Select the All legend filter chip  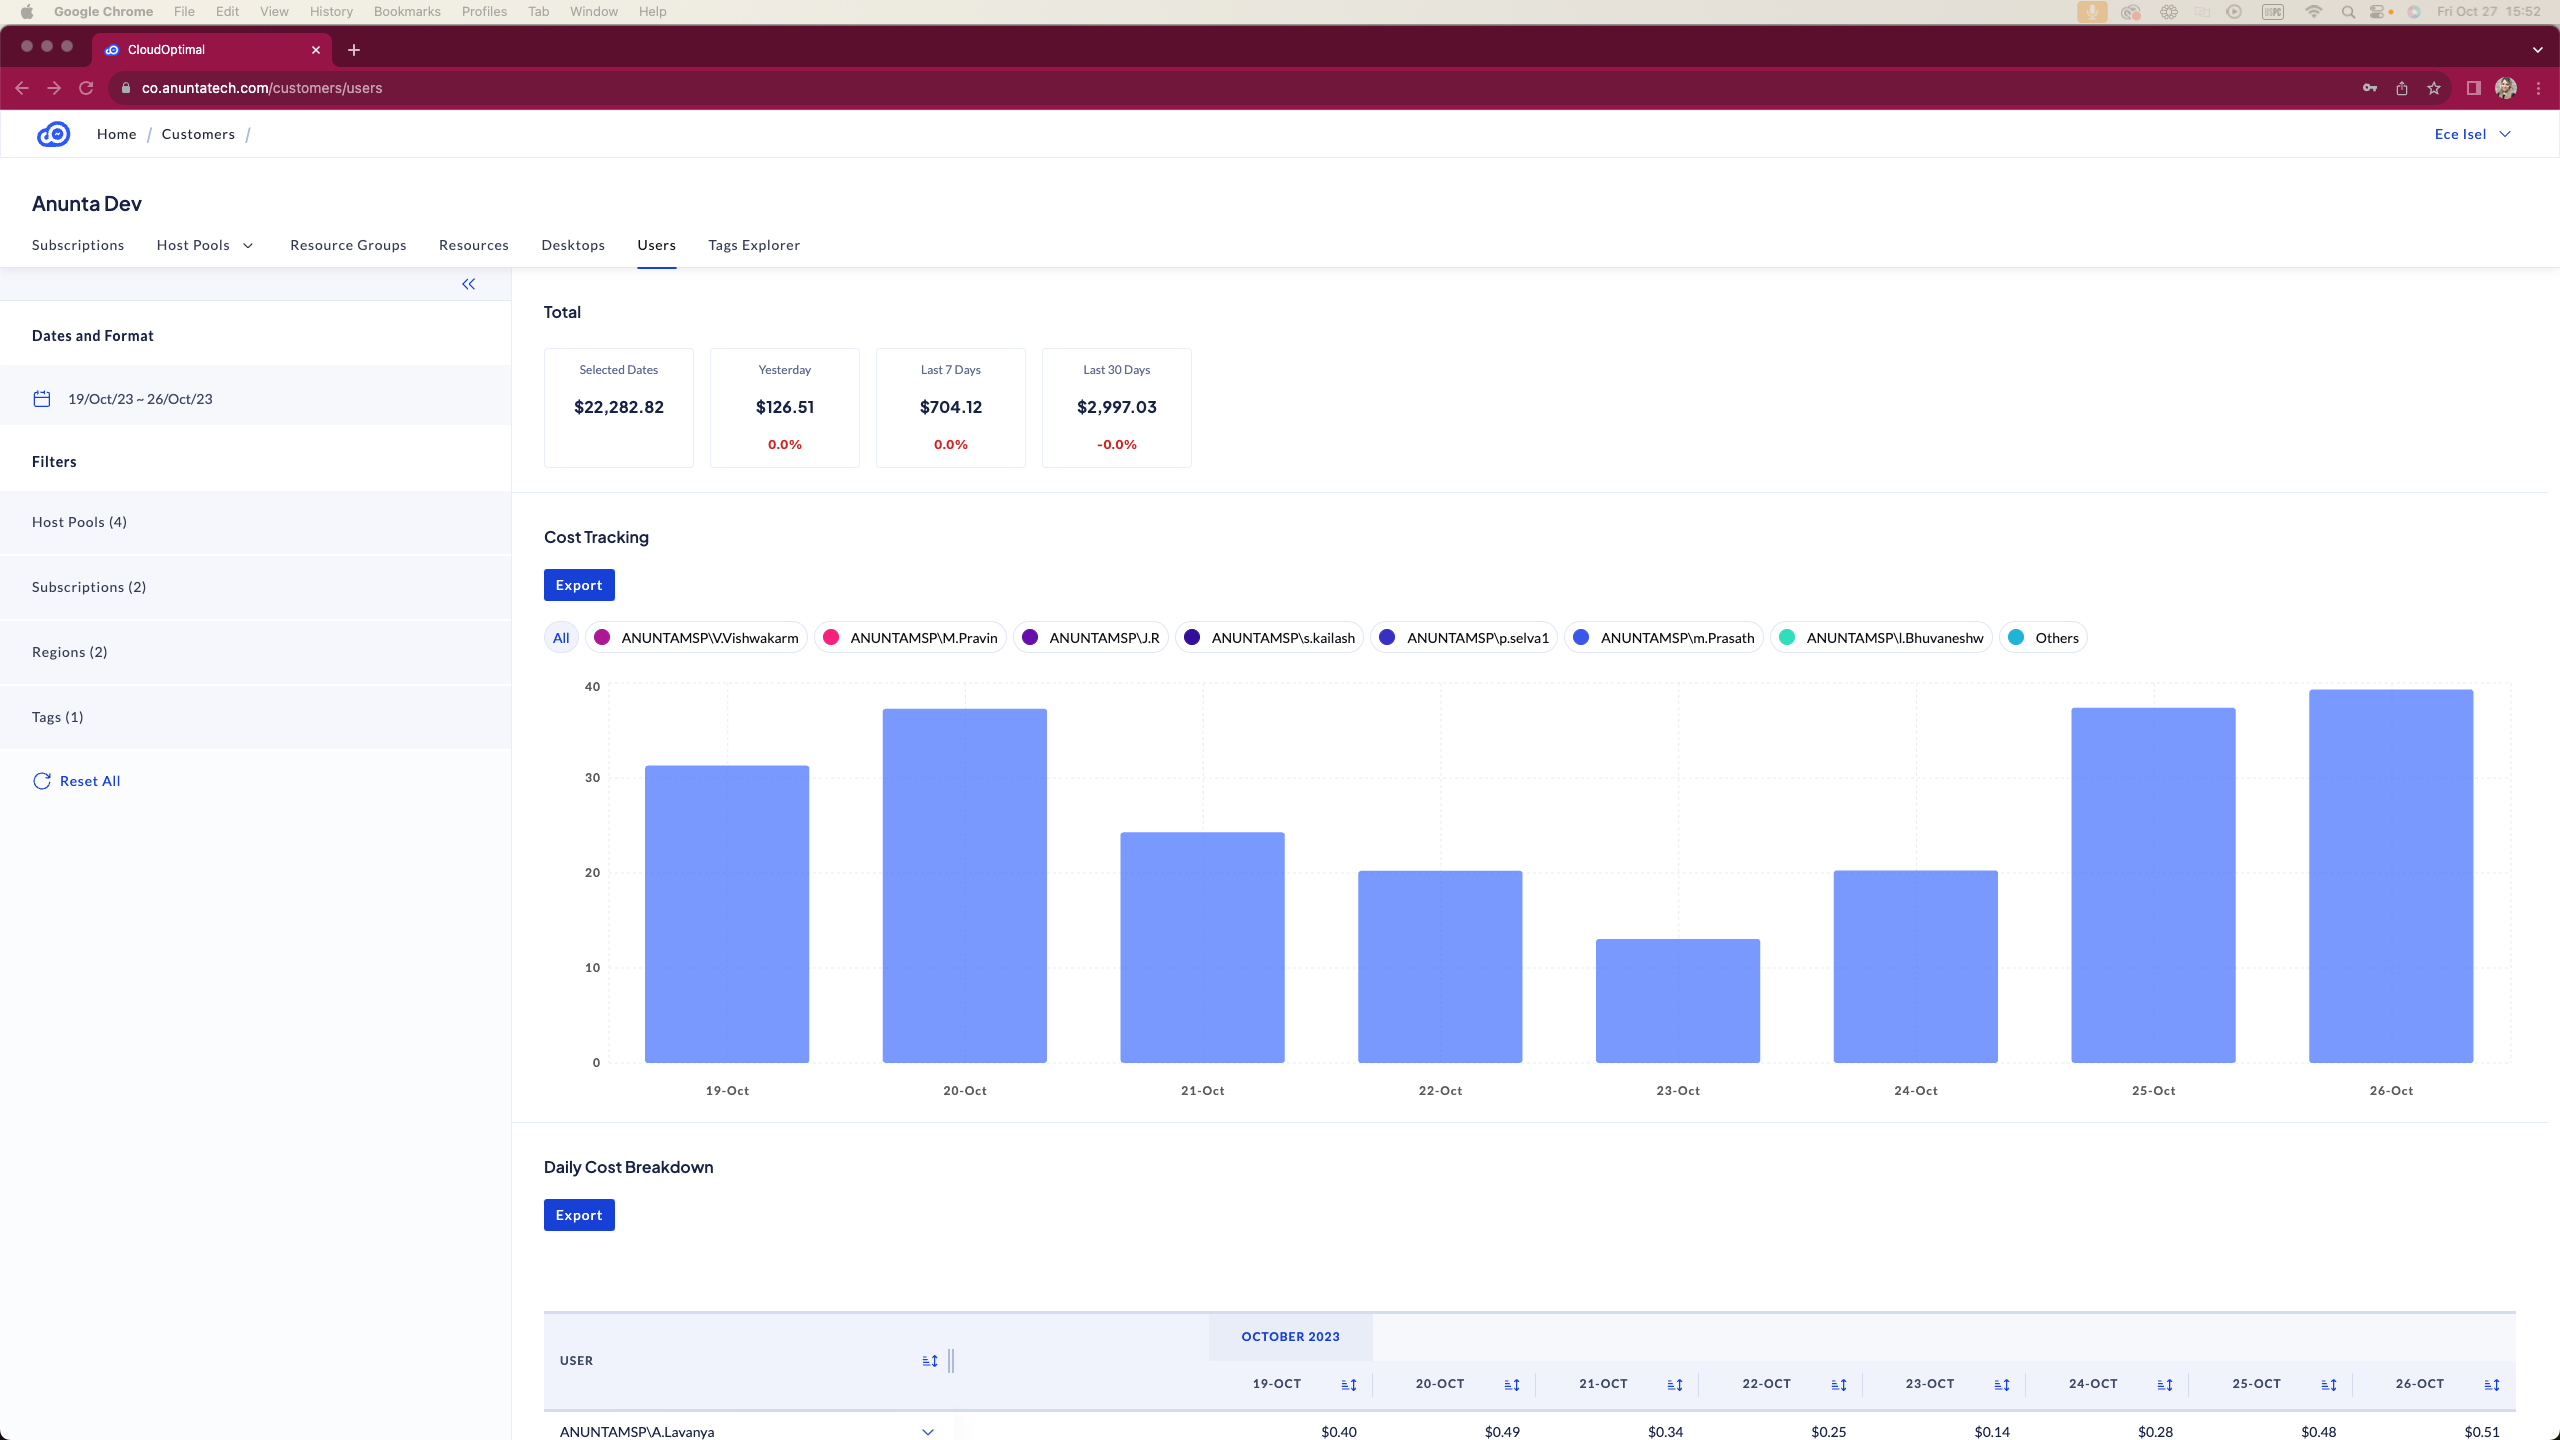pyautogui.click(x=561, y=638)
